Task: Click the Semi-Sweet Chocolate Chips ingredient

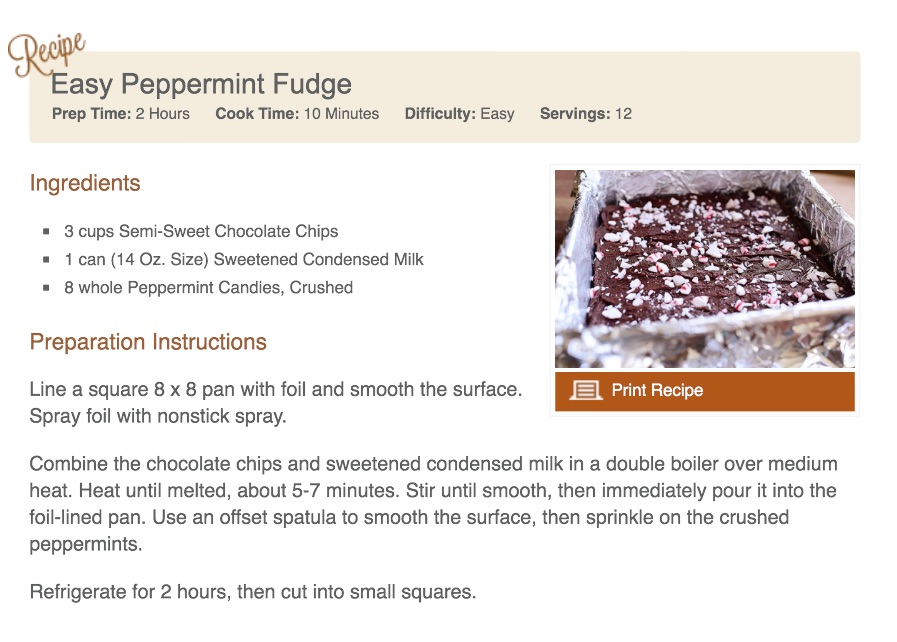Action: click(201, 231)
